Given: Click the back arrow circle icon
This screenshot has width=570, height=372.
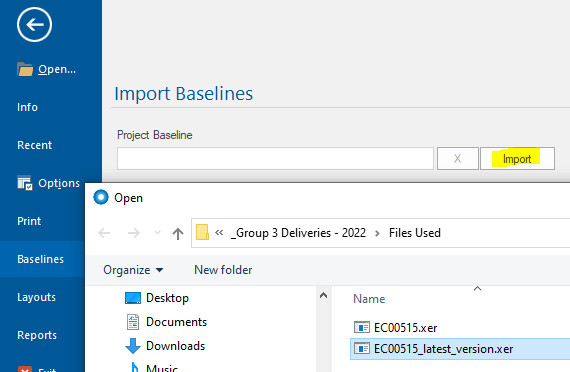Looking at the screenshot, I should pyautogui.click(x=35, y=25).
